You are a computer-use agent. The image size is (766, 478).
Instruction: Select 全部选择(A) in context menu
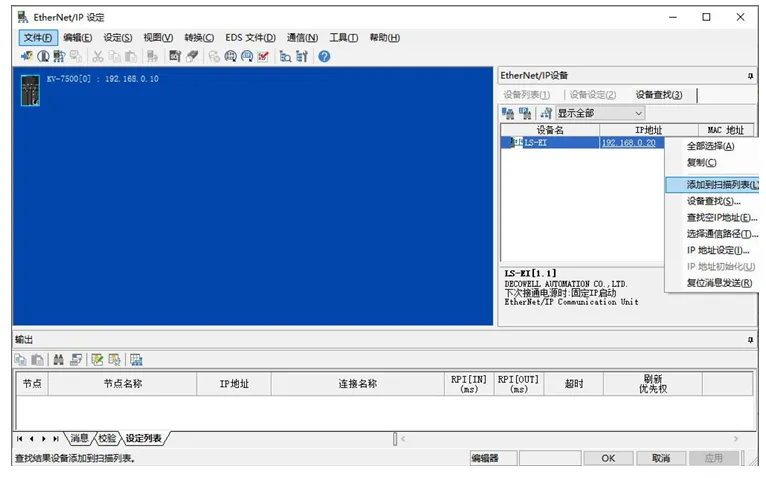tap(710, 146)
